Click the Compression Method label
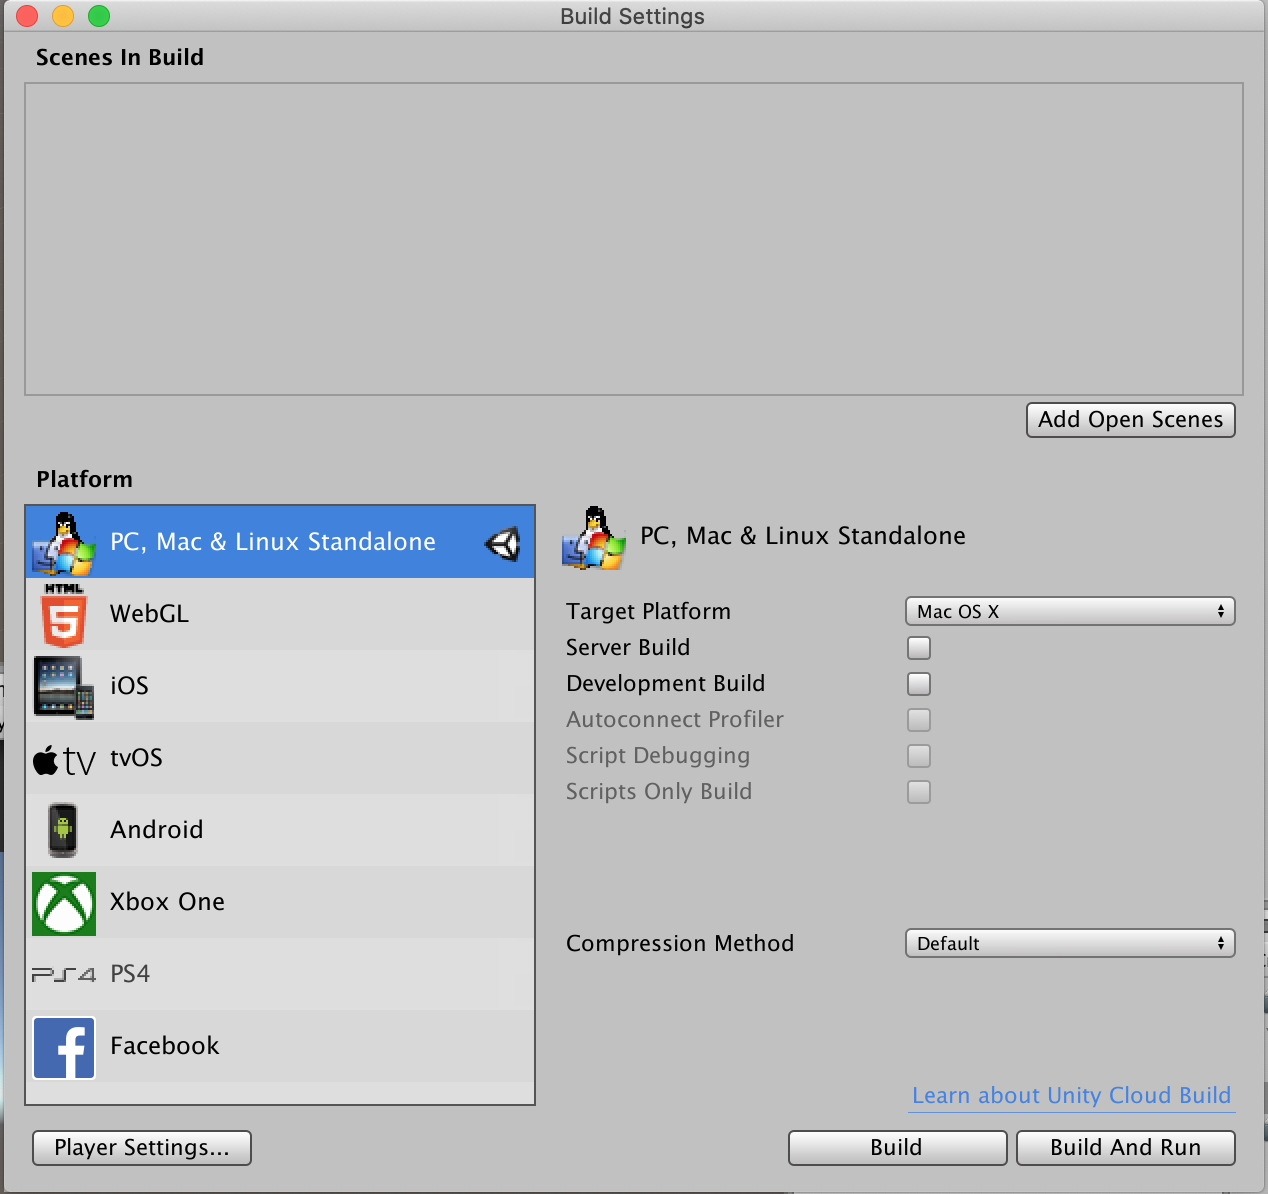The width and height of the screenshot is (1268, 1194). coord(680,944)
